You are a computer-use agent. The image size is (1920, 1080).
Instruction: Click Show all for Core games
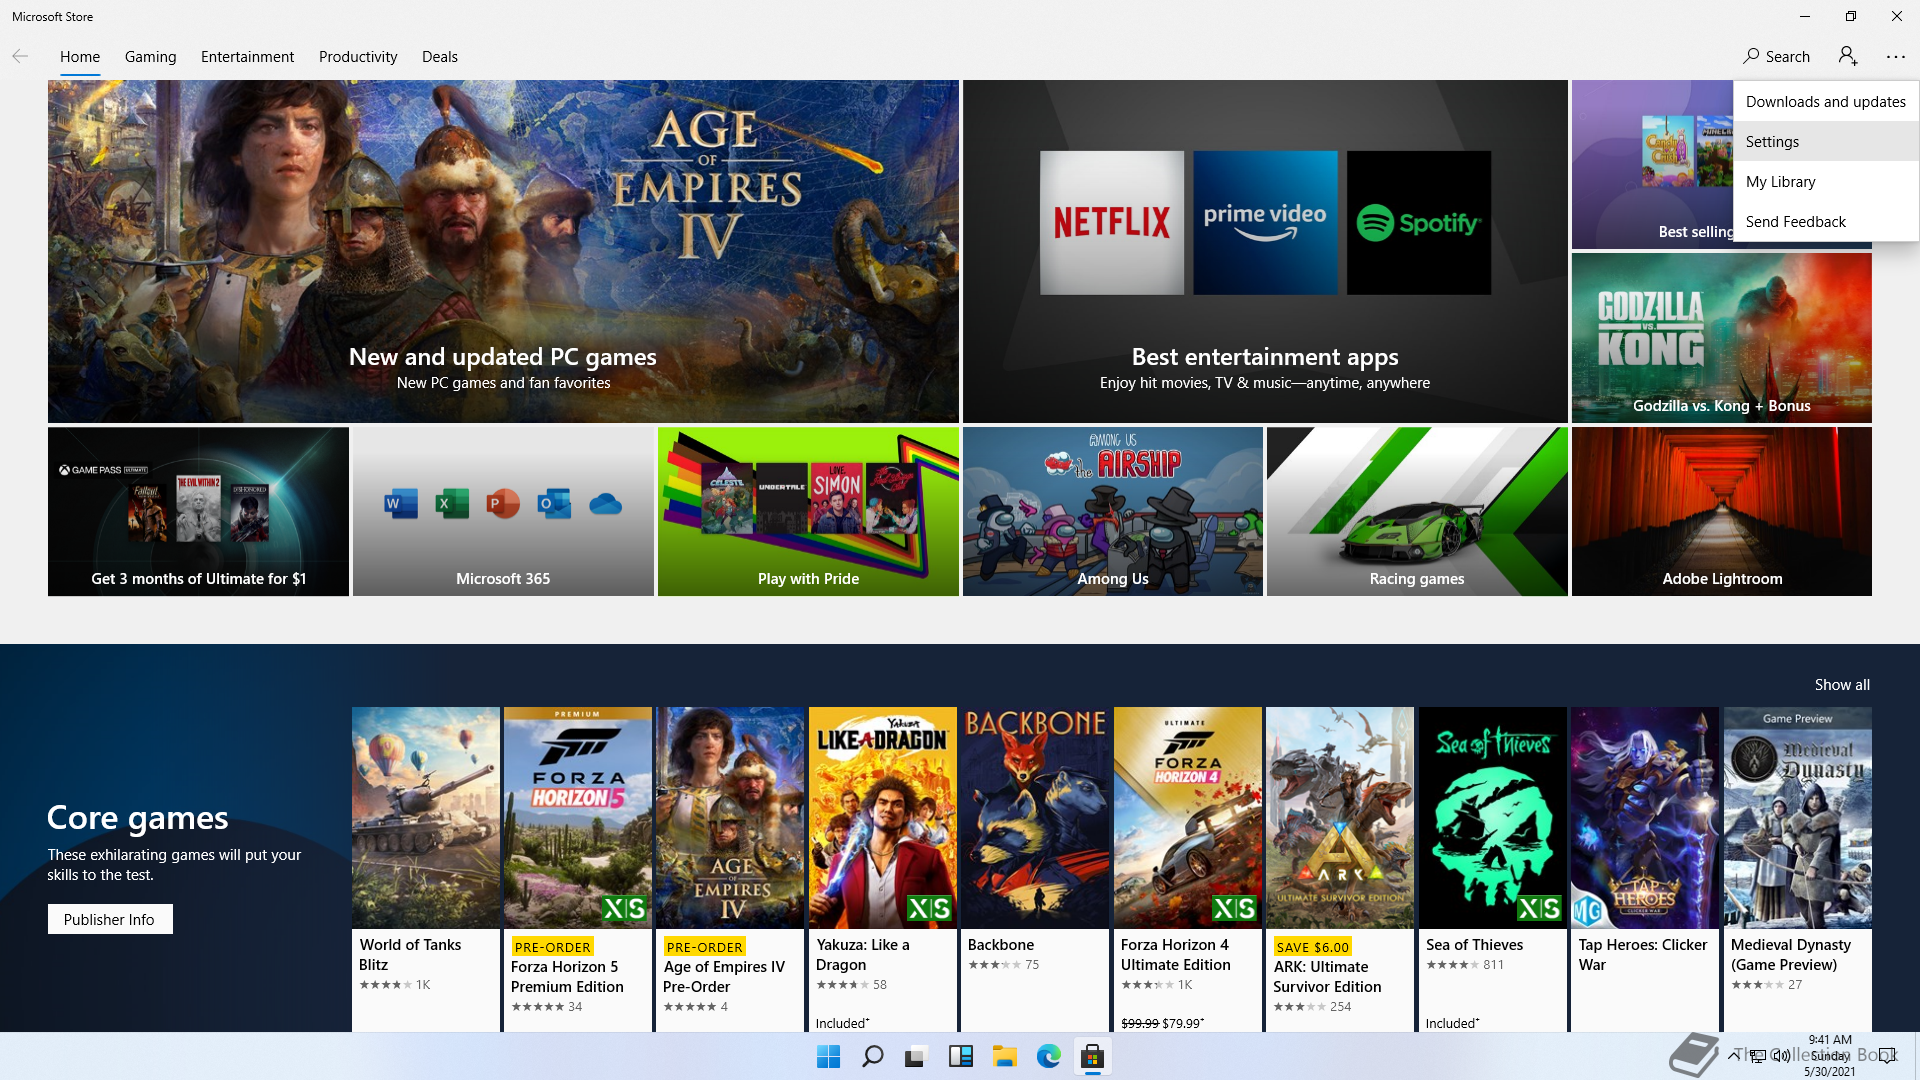coord(1842,684)
